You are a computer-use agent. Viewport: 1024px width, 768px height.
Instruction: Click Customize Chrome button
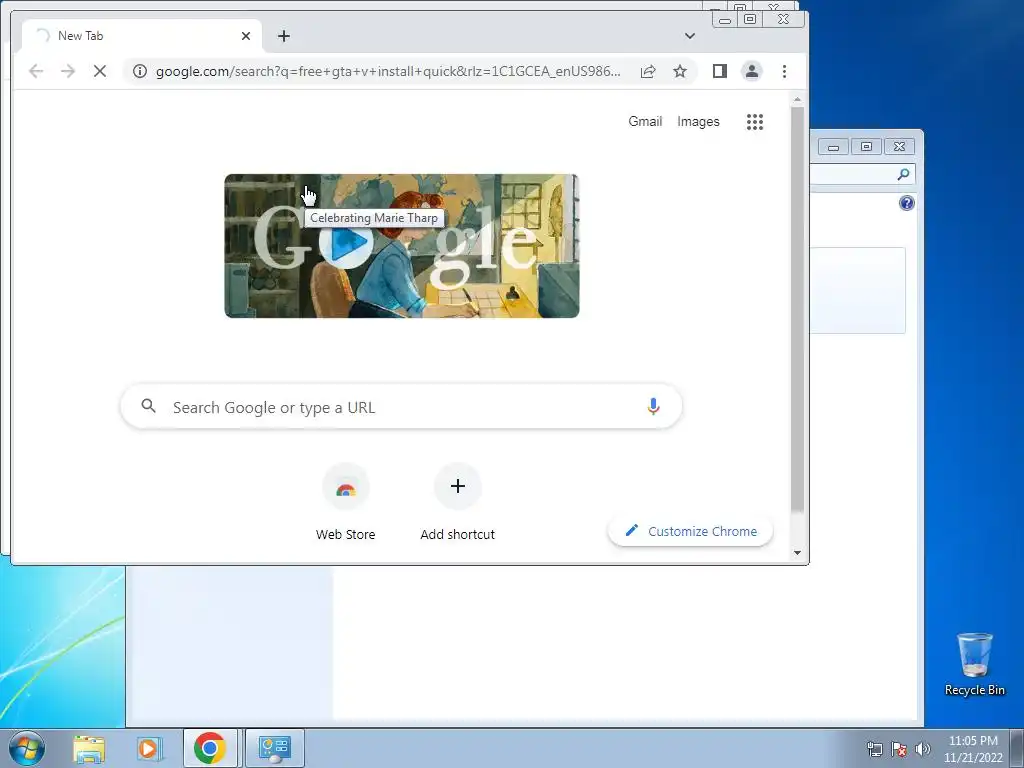690,532
